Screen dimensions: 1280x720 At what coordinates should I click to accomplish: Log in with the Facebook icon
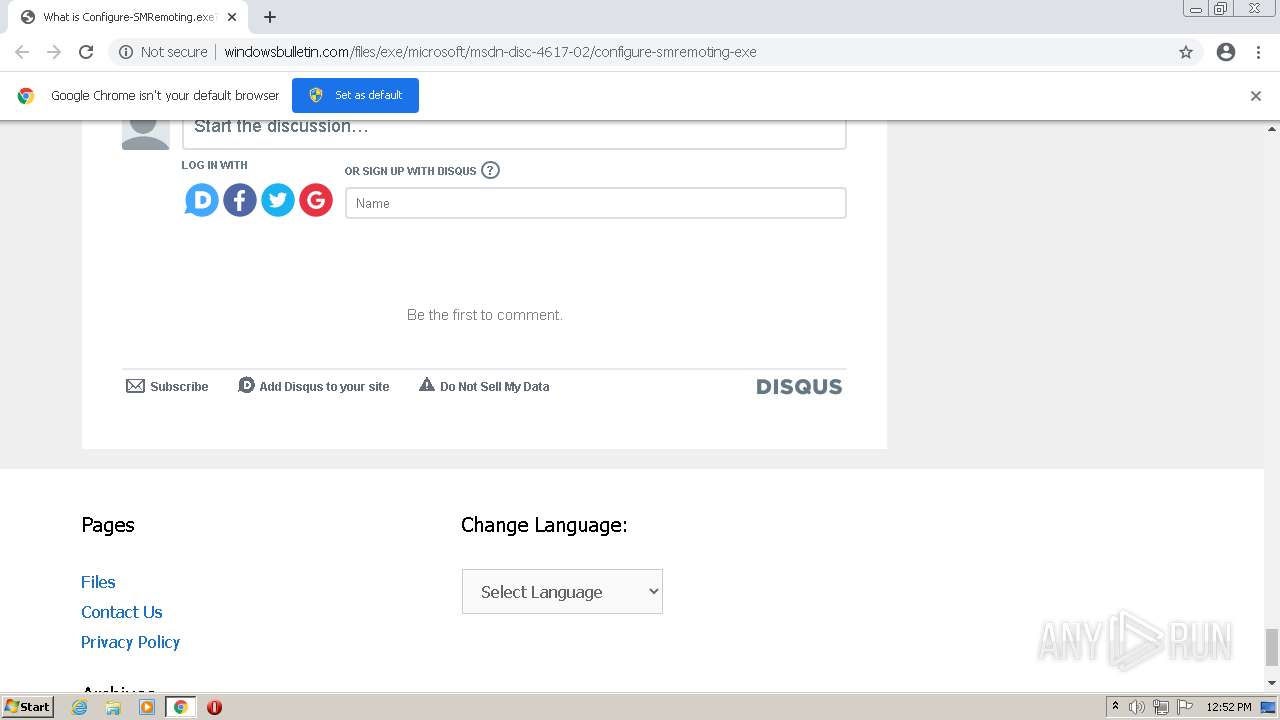click(x=240, y=200)
